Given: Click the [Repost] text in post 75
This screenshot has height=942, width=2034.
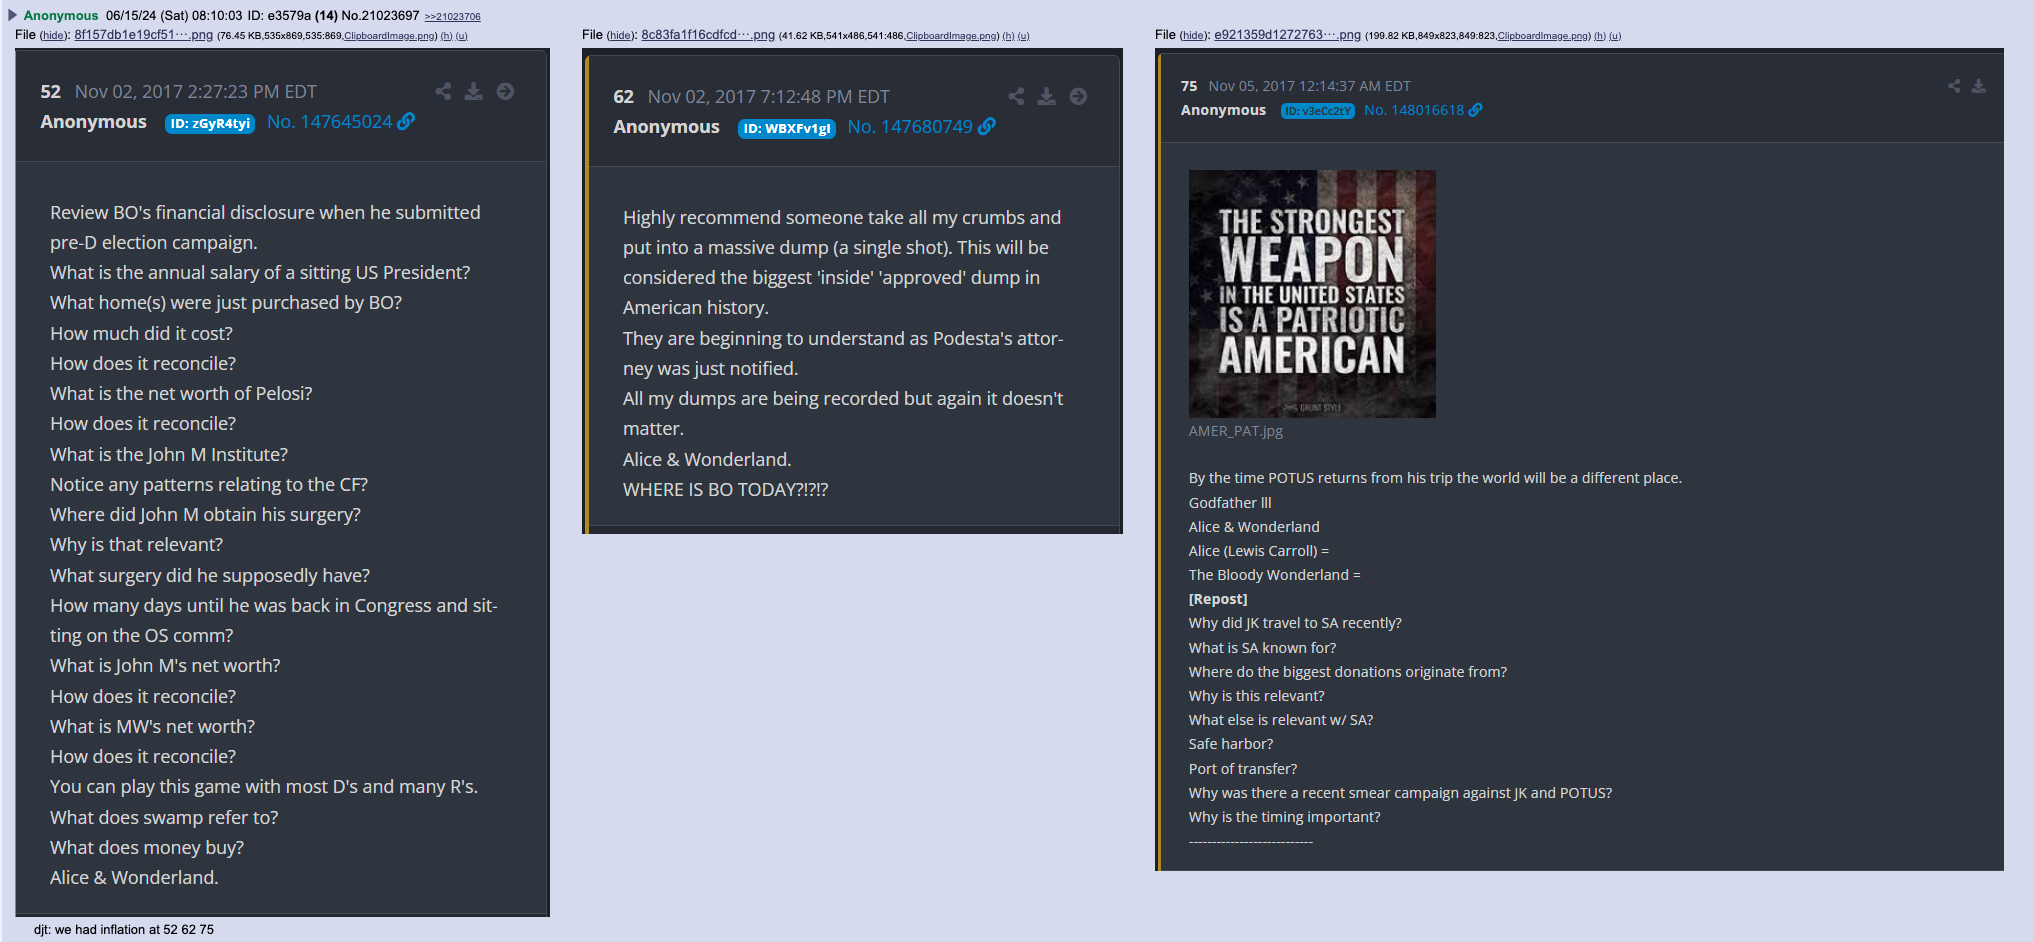Looking at the screenshot, I should [1218, 599].
